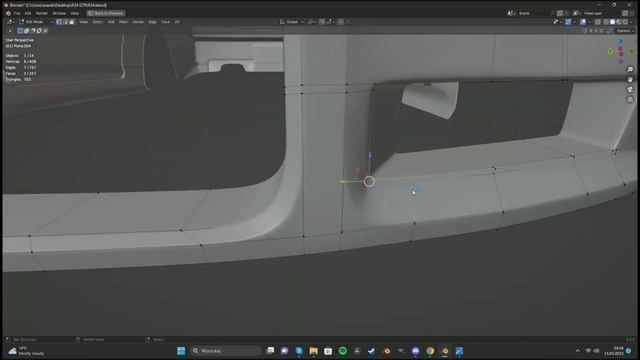Toggle mesh symmetry along X axis
This screenshot has width=640, height=360.
coord(591,31)
